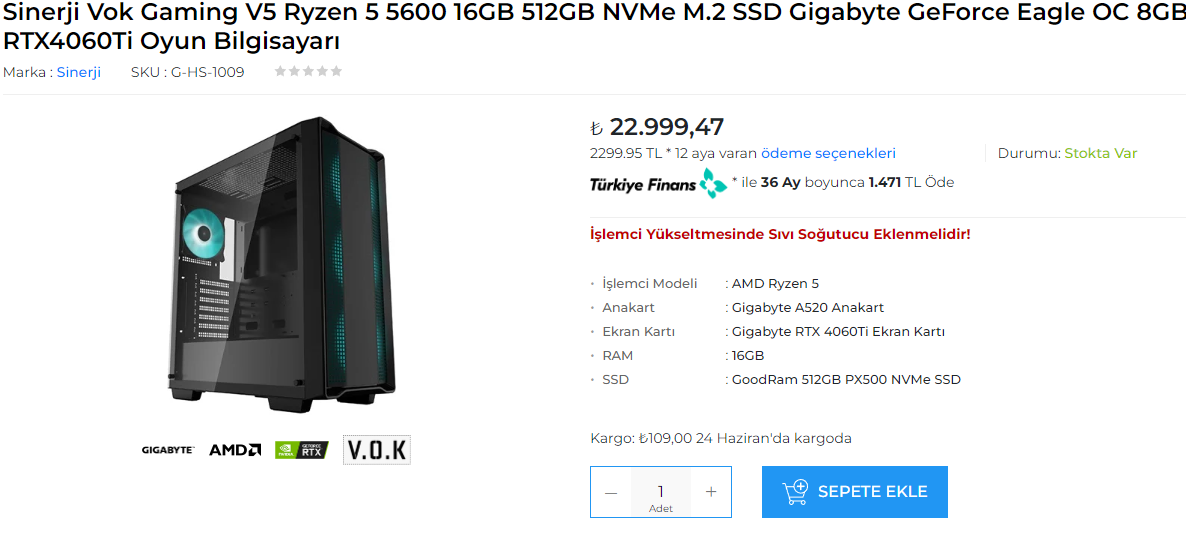This screenshot has height=535, width=1186.
Task: Click the star rating icons
Action: (x=309, y=71)
